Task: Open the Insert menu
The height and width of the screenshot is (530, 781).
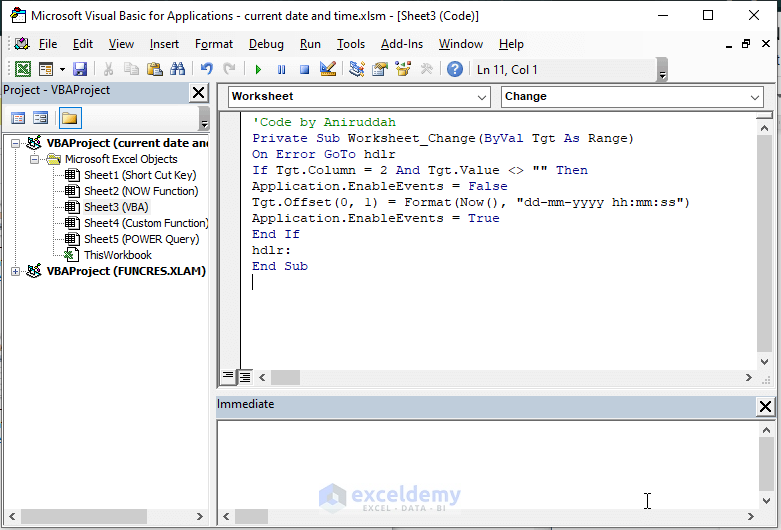Action: (164, 44)
